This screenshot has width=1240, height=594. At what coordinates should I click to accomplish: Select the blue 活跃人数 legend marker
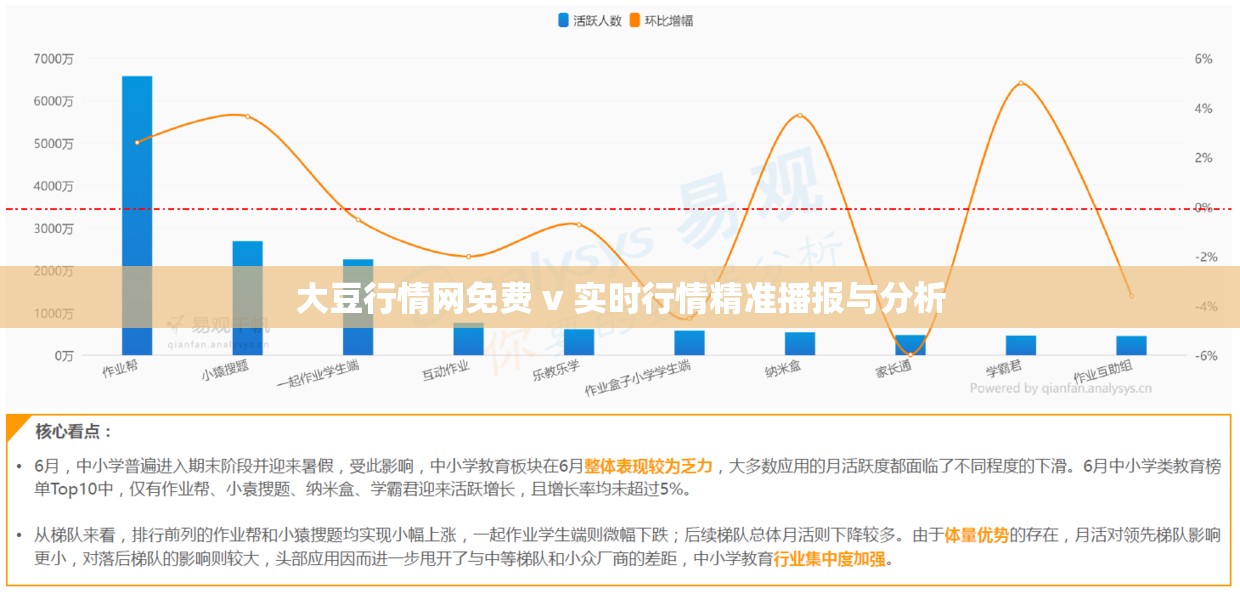click(563, 17)
